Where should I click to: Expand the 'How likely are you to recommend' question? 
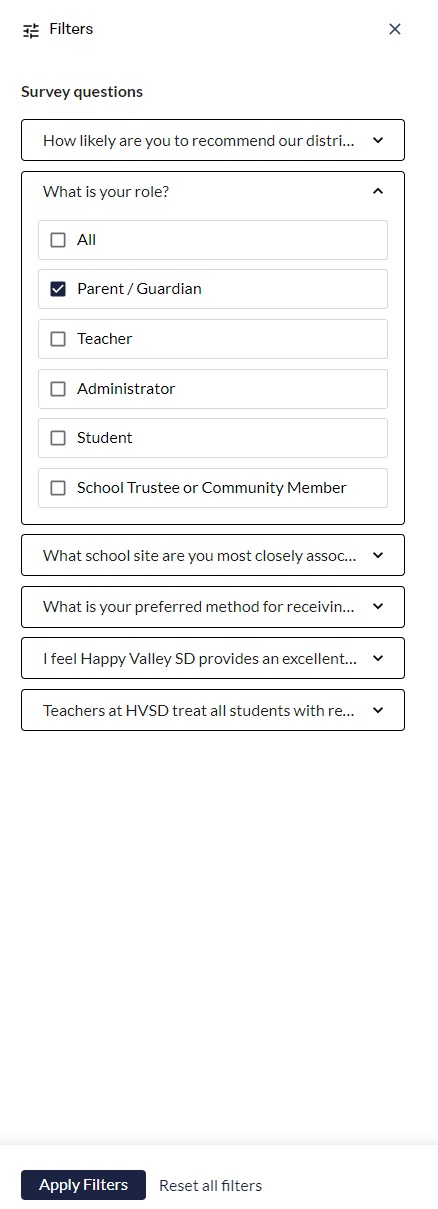click(x=213, y=141)
